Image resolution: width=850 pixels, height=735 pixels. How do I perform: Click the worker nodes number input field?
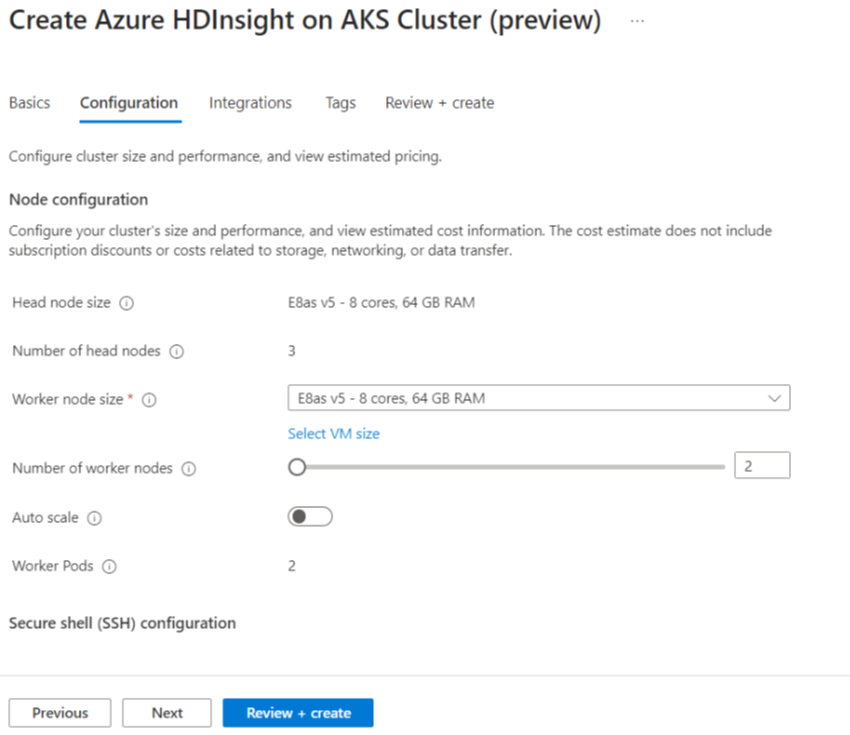tap(761, 466)
